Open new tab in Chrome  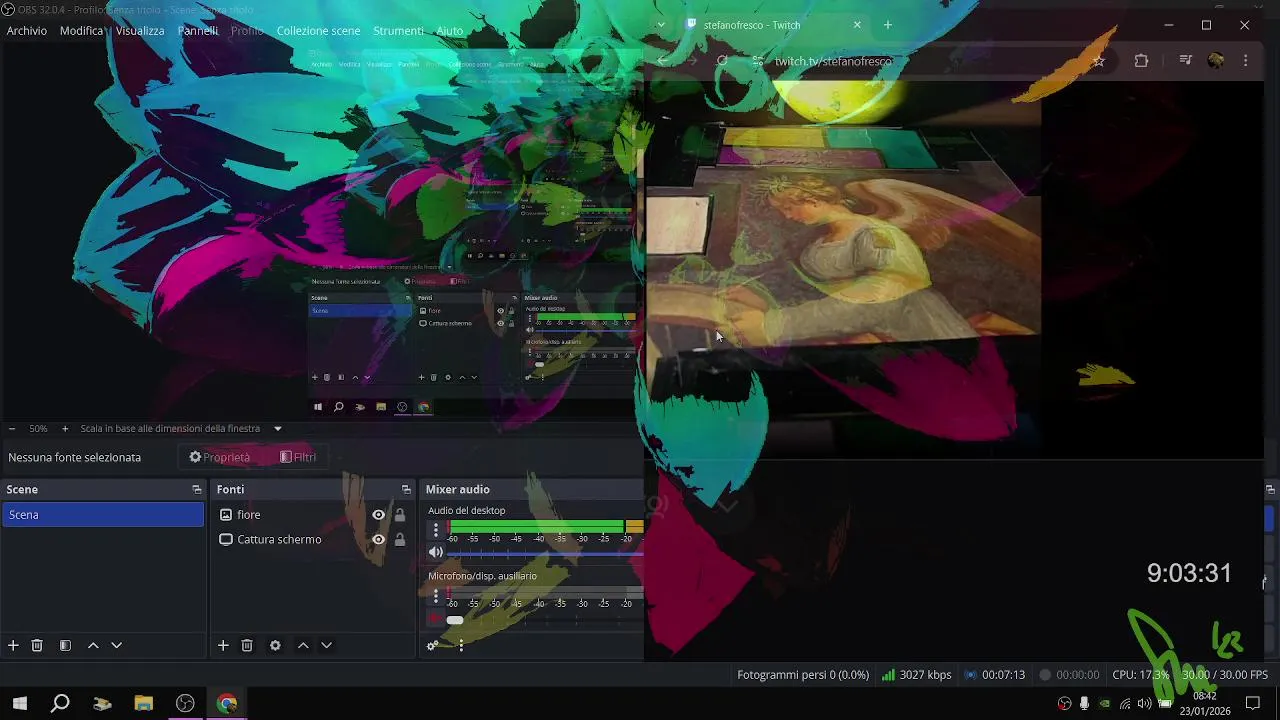click(x=887, y=25)
